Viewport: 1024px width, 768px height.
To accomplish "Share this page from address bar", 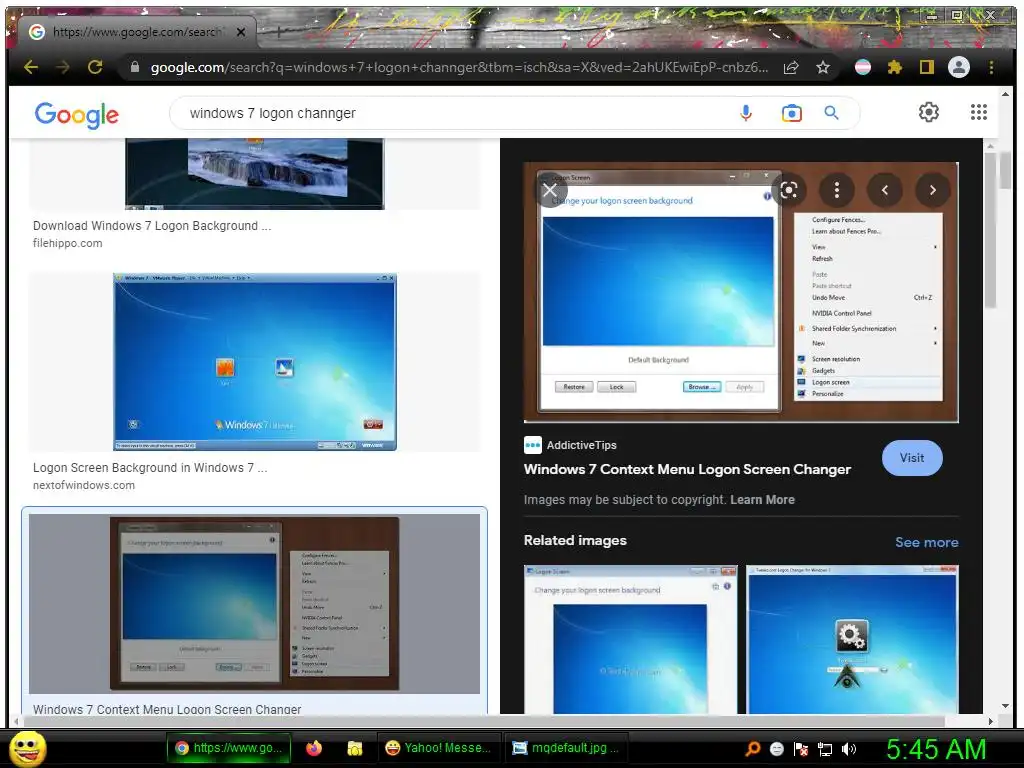I will pyautogui.click(x=791, y=67).
